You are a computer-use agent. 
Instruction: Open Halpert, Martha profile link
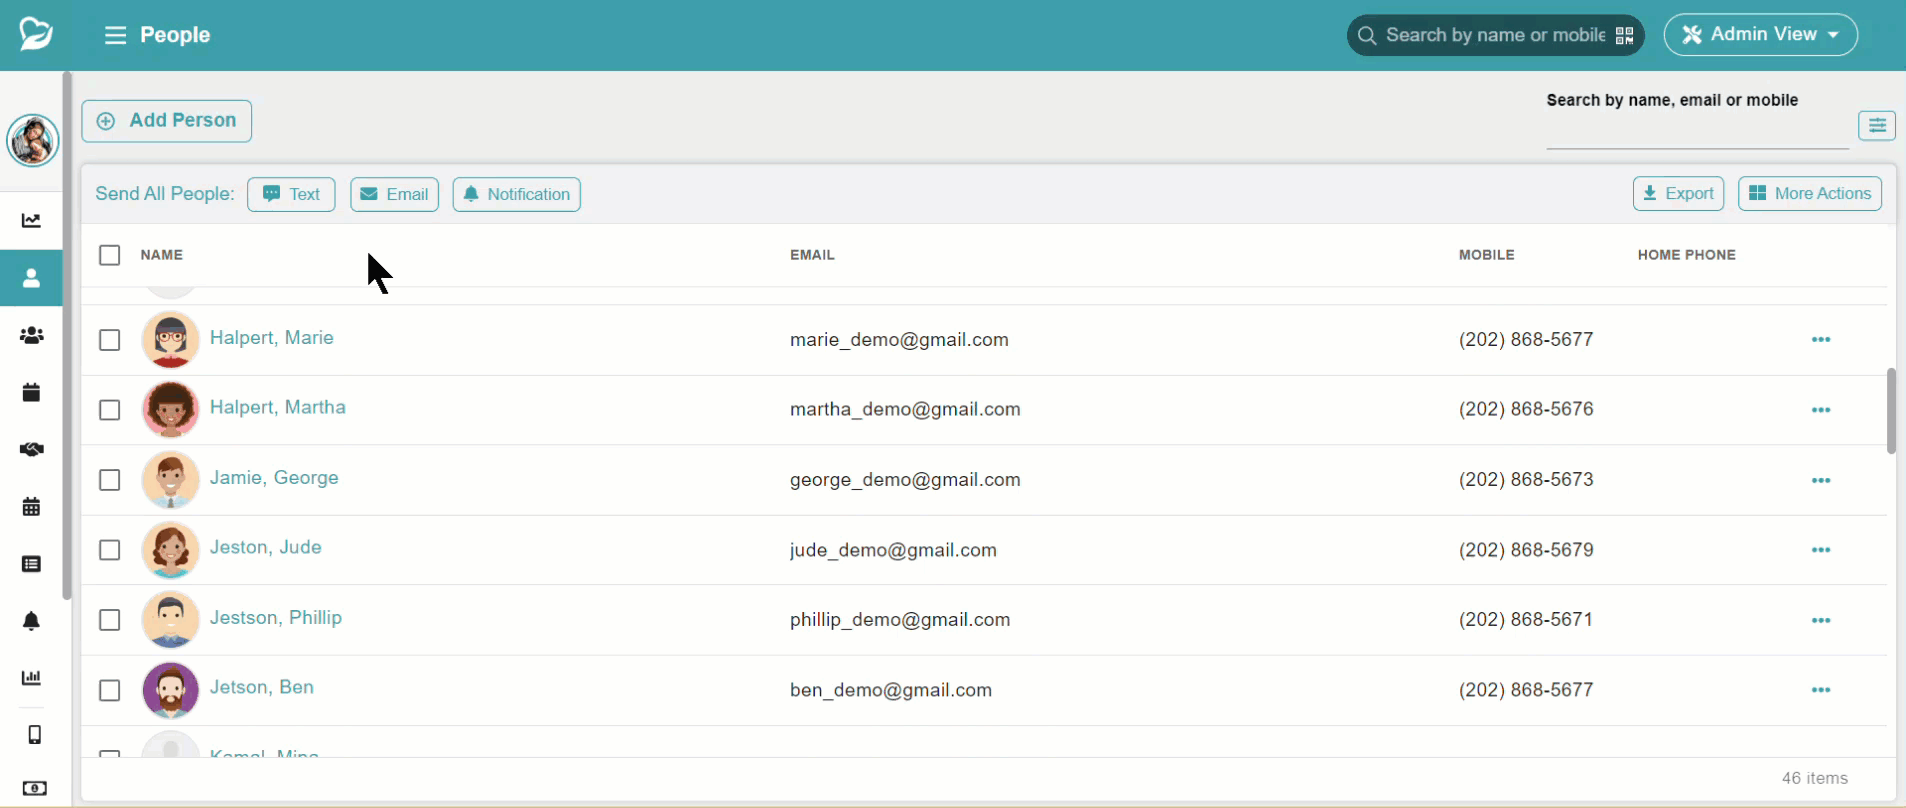click(278, 407)
